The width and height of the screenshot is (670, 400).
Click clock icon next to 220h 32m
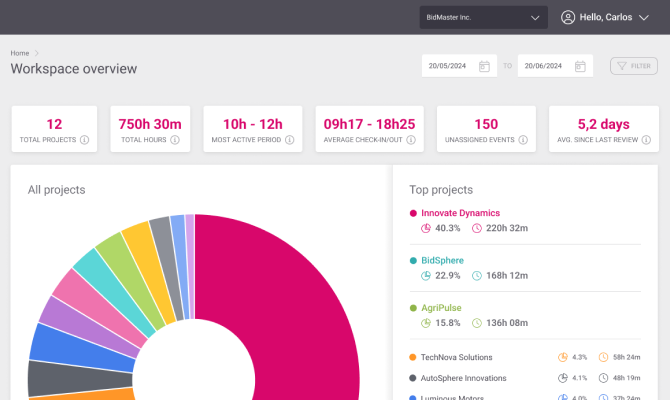tap(476, 228)
